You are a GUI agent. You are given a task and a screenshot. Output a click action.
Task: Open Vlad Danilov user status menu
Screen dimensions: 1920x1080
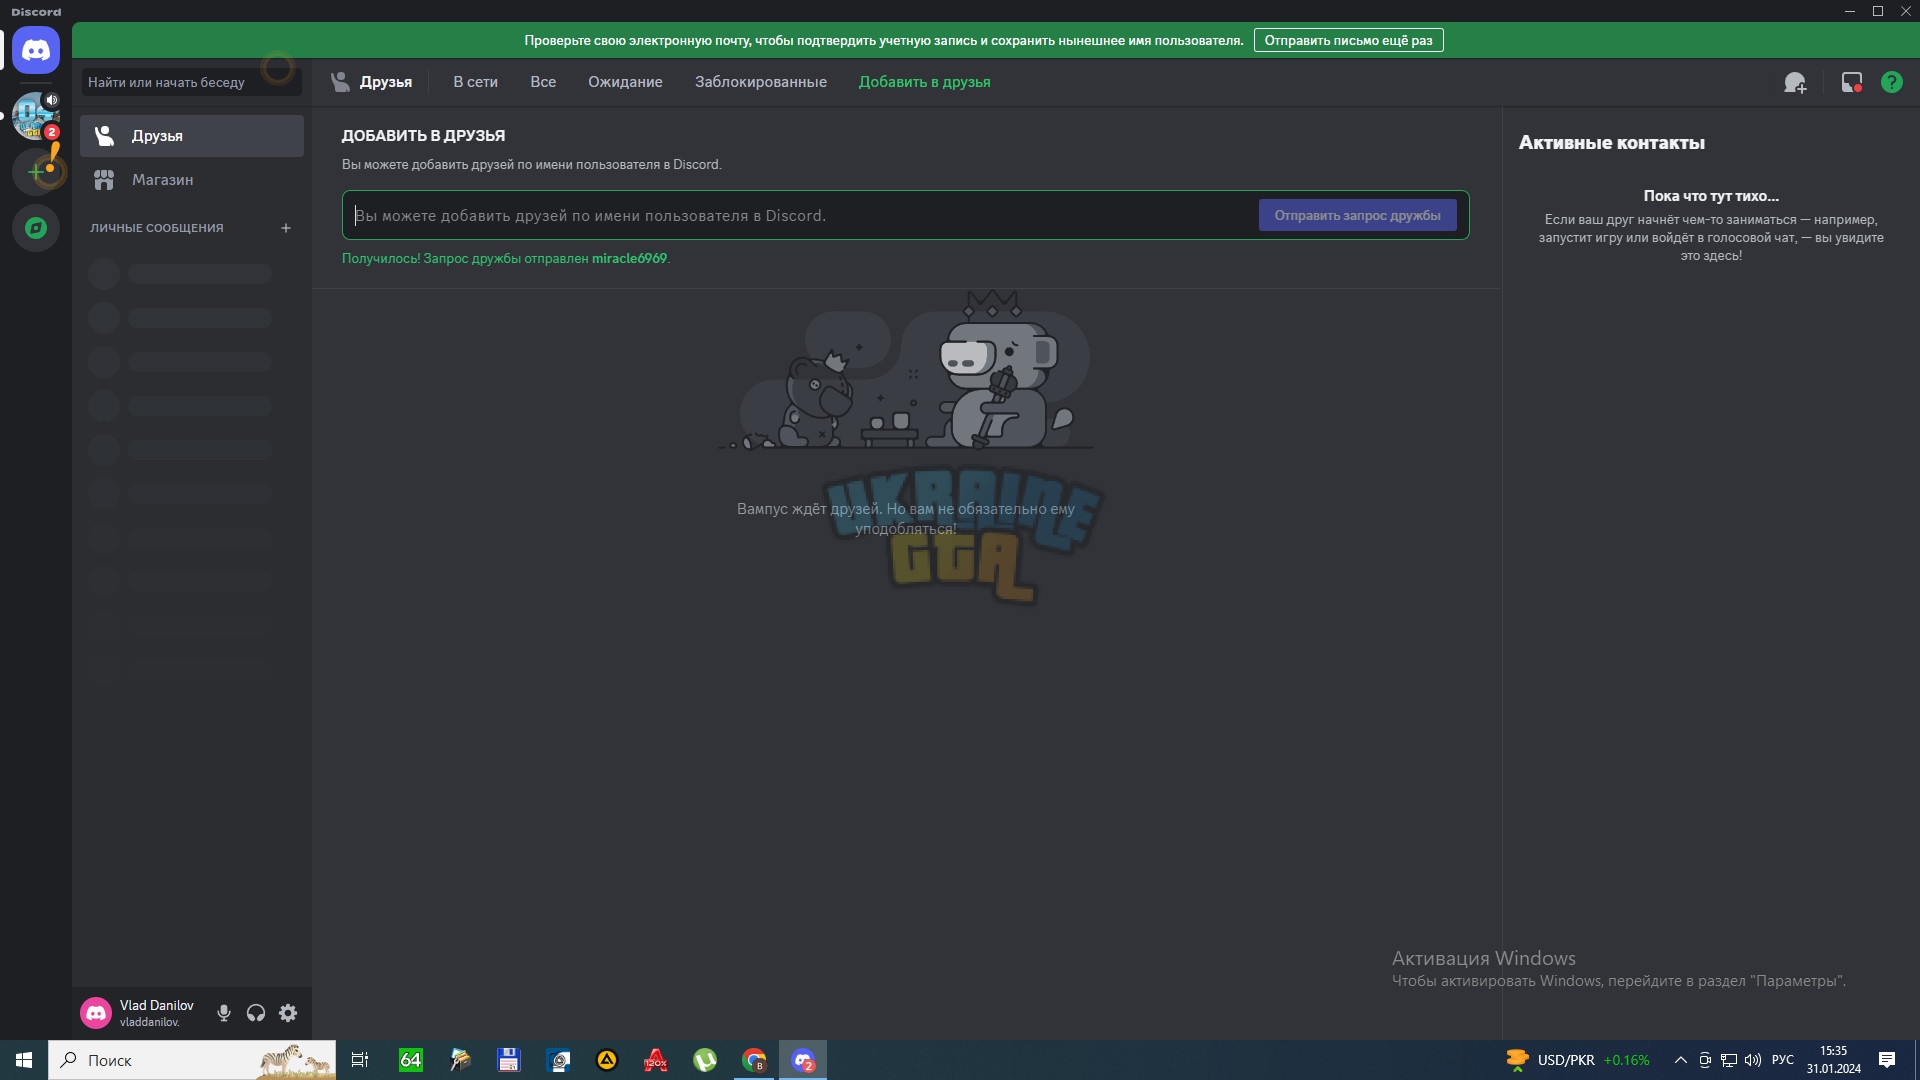pyautogui.click(x=140, y=1013)
